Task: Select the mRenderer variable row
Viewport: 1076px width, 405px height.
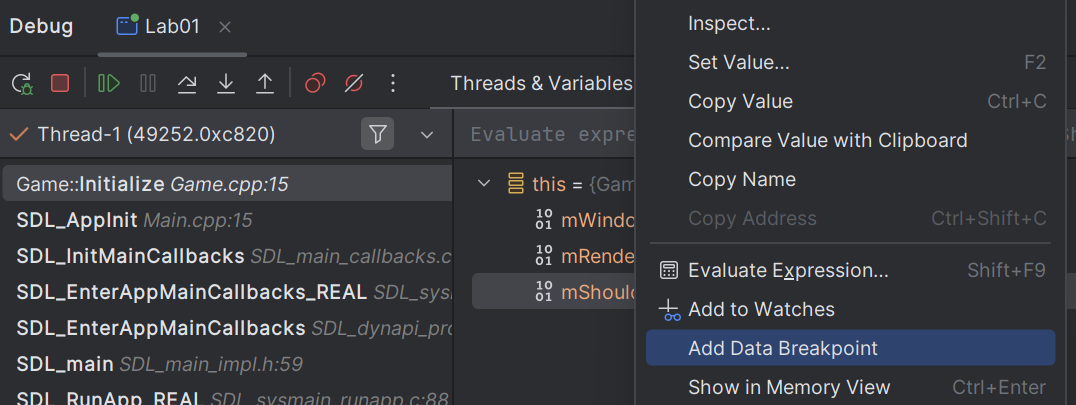Action: 553,255
